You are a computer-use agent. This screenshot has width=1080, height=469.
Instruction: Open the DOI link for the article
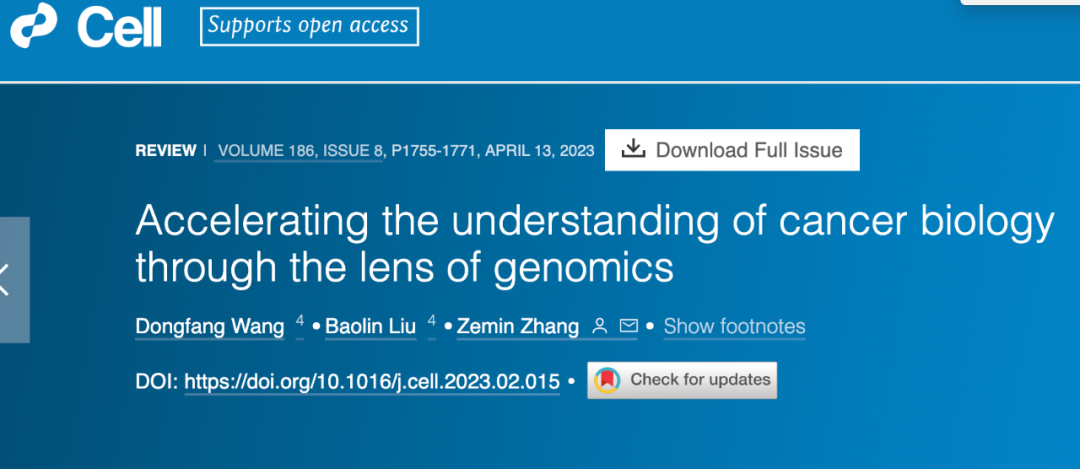click(x=372, y=381)
